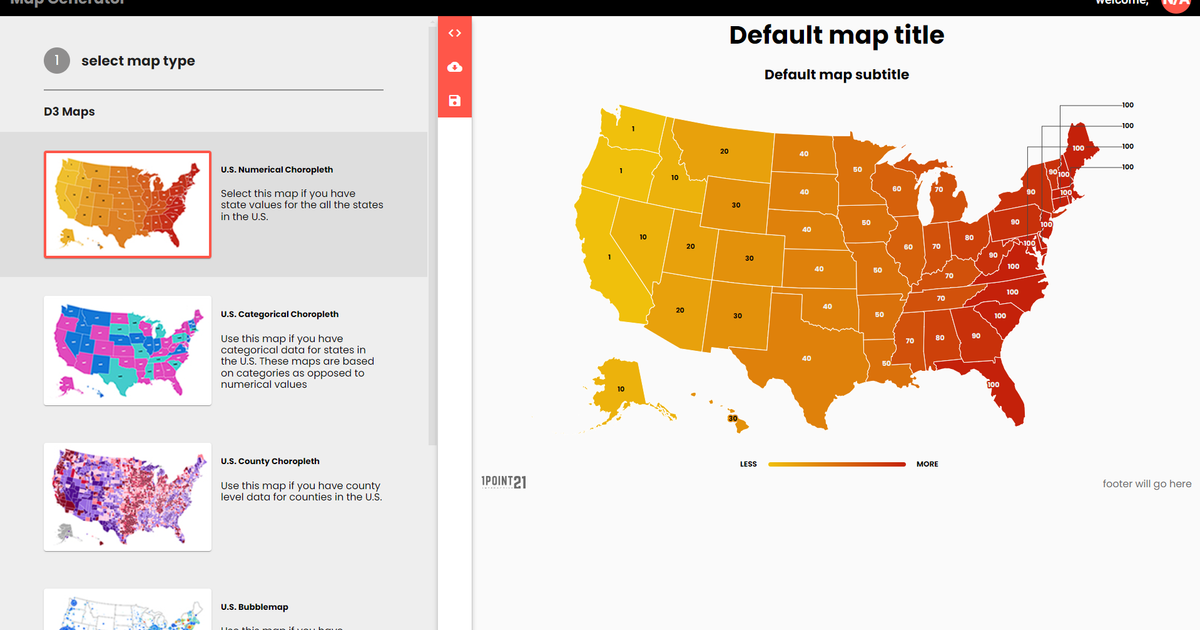1200x630 pixels.
Task: Click the 'footer will go here' link
Action: pos(1147,483)
